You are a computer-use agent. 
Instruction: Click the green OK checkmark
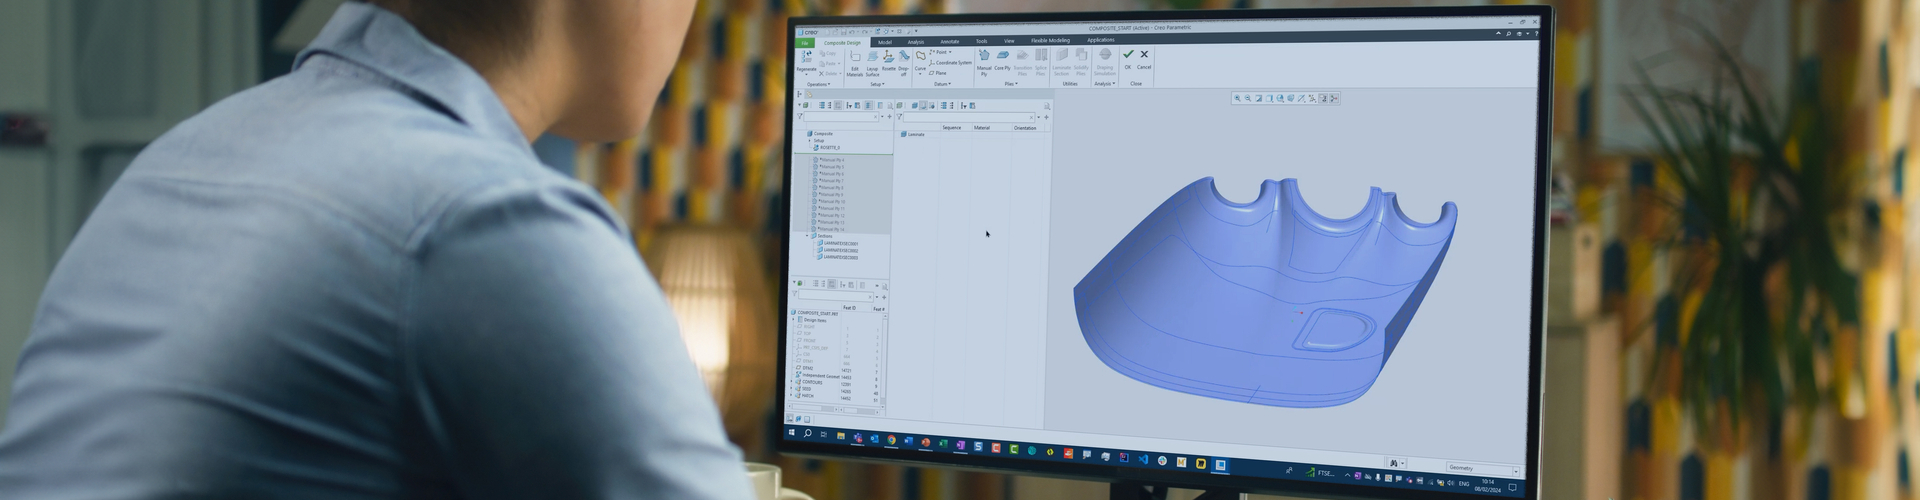click(1128, 56)
